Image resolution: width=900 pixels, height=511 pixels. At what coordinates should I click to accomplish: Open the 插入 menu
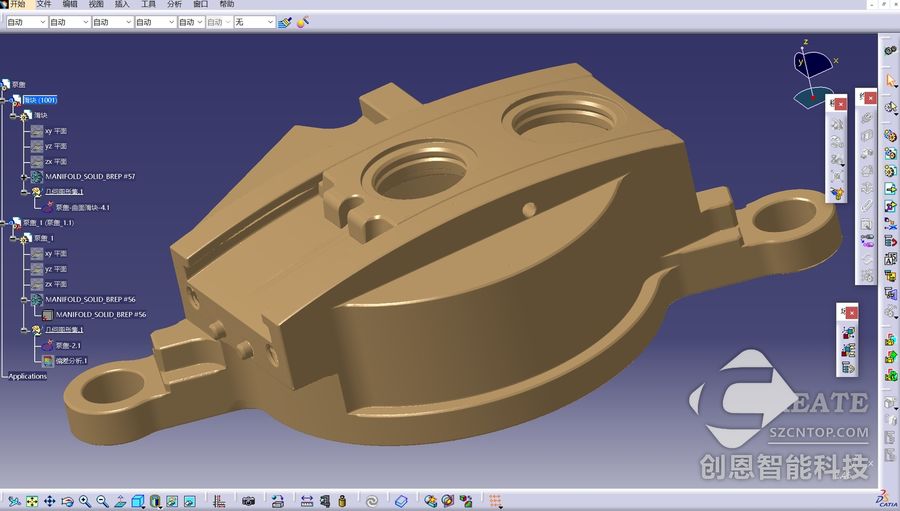click(x=122, y=4)
